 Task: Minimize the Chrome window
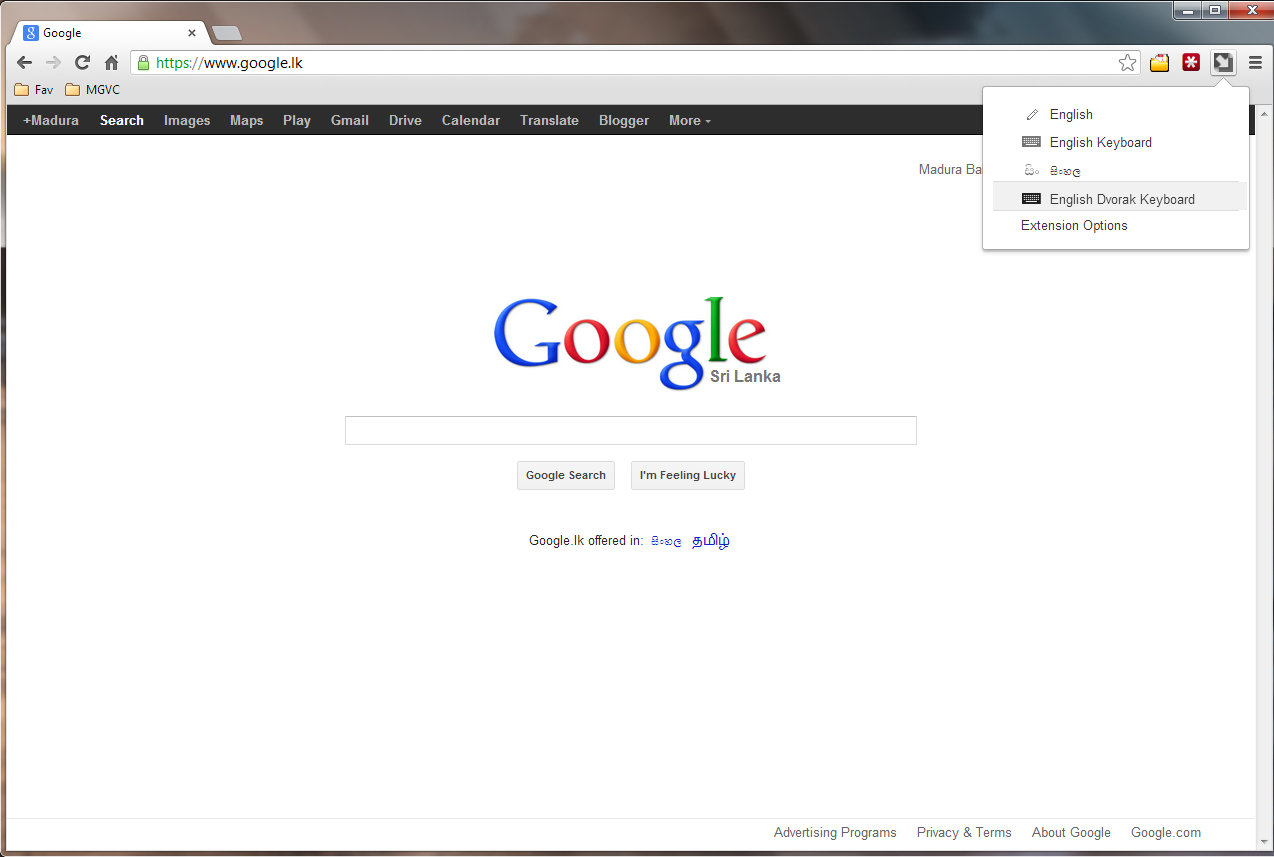(1188, 11)
